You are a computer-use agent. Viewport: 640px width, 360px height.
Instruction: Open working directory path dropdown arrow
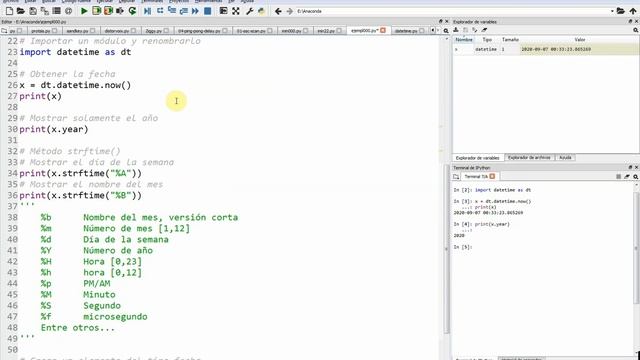[612, 11]
